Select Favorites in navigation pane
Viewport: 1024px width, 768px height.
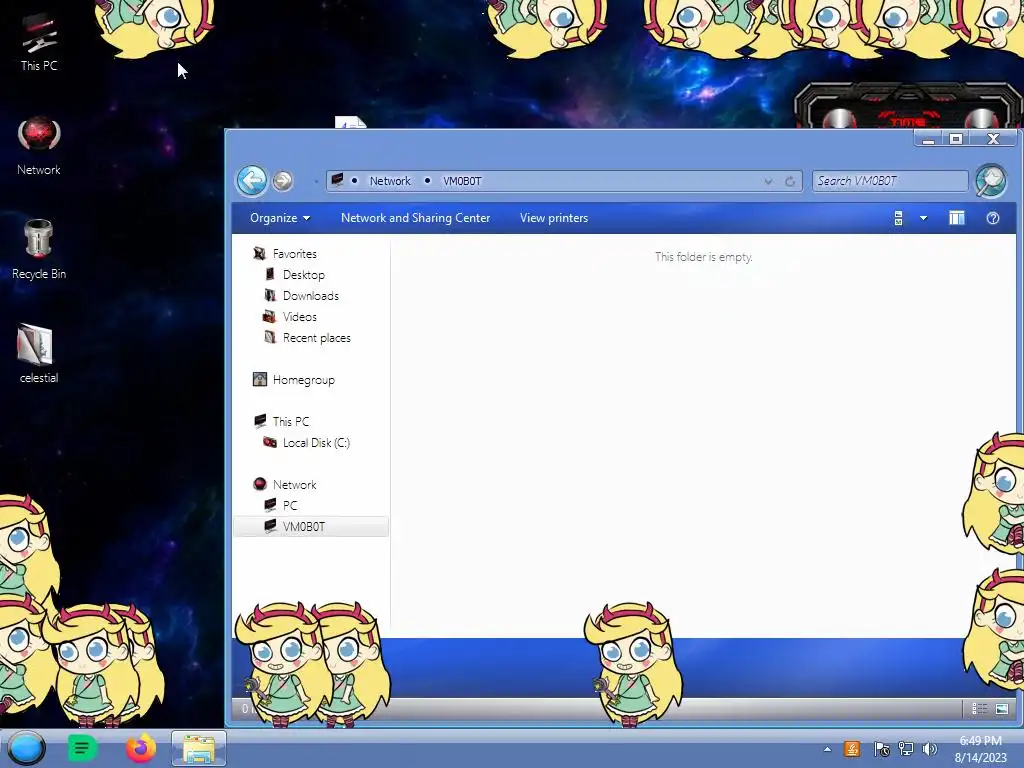(x=295, y=253)
